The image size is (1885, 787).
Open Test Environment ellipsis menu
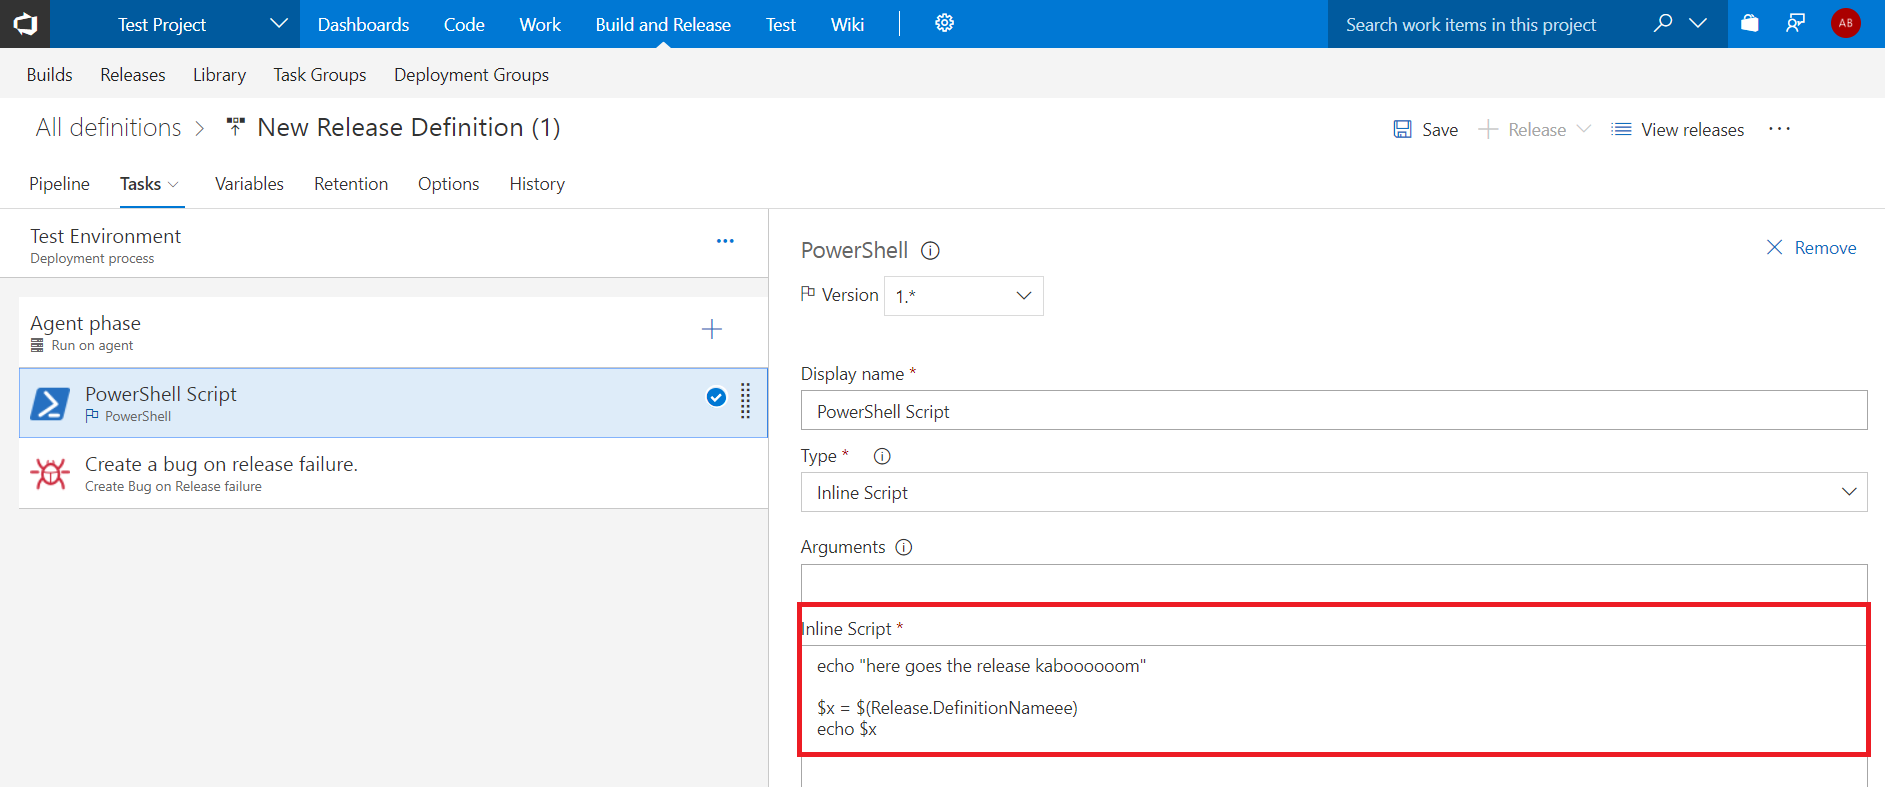coord(725,241)
